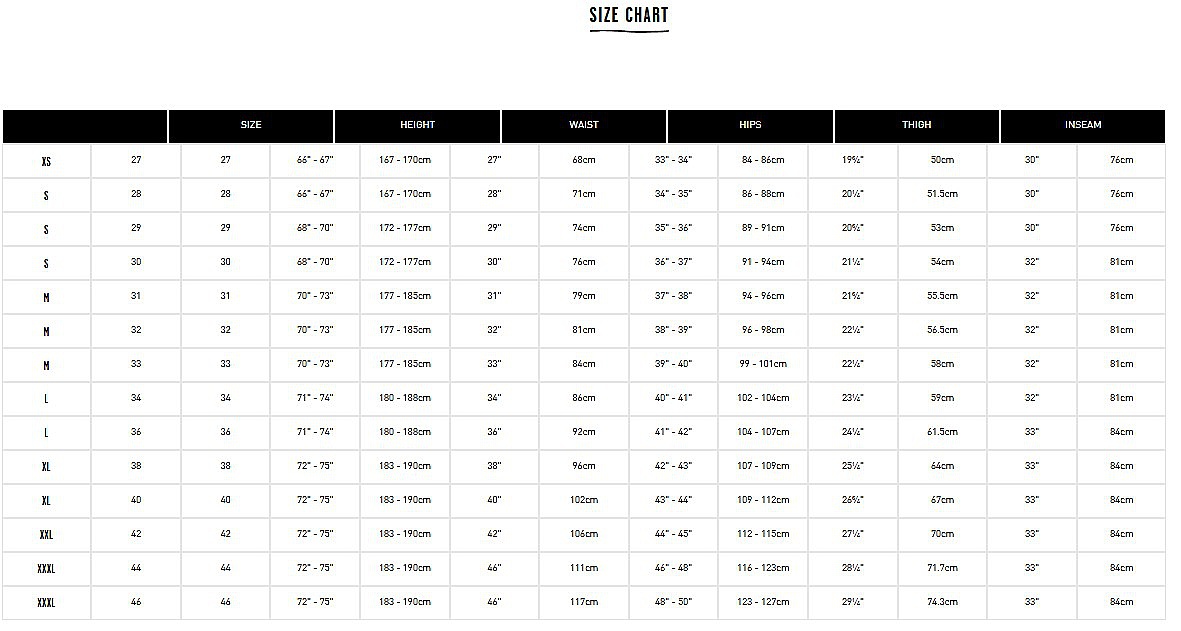Screen dimensions: 1181x631
Task: Select the INSEAM column header
Action: click(1083, 126)
